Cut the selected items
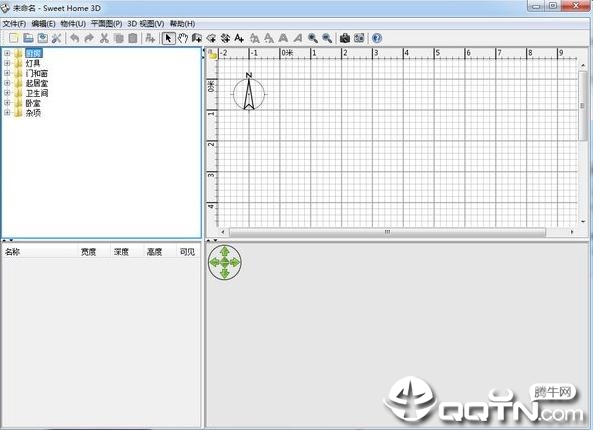593x430 pixels. click(x=104, y=38)
